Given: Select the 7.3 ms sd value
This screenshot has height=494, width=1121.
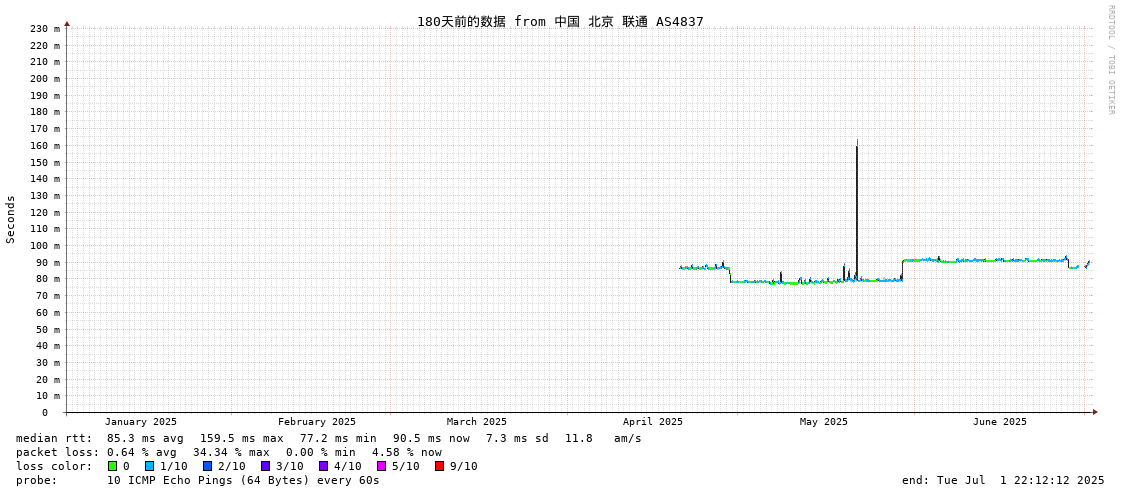Looking at the screenshot, I should (x=518, y=438).
